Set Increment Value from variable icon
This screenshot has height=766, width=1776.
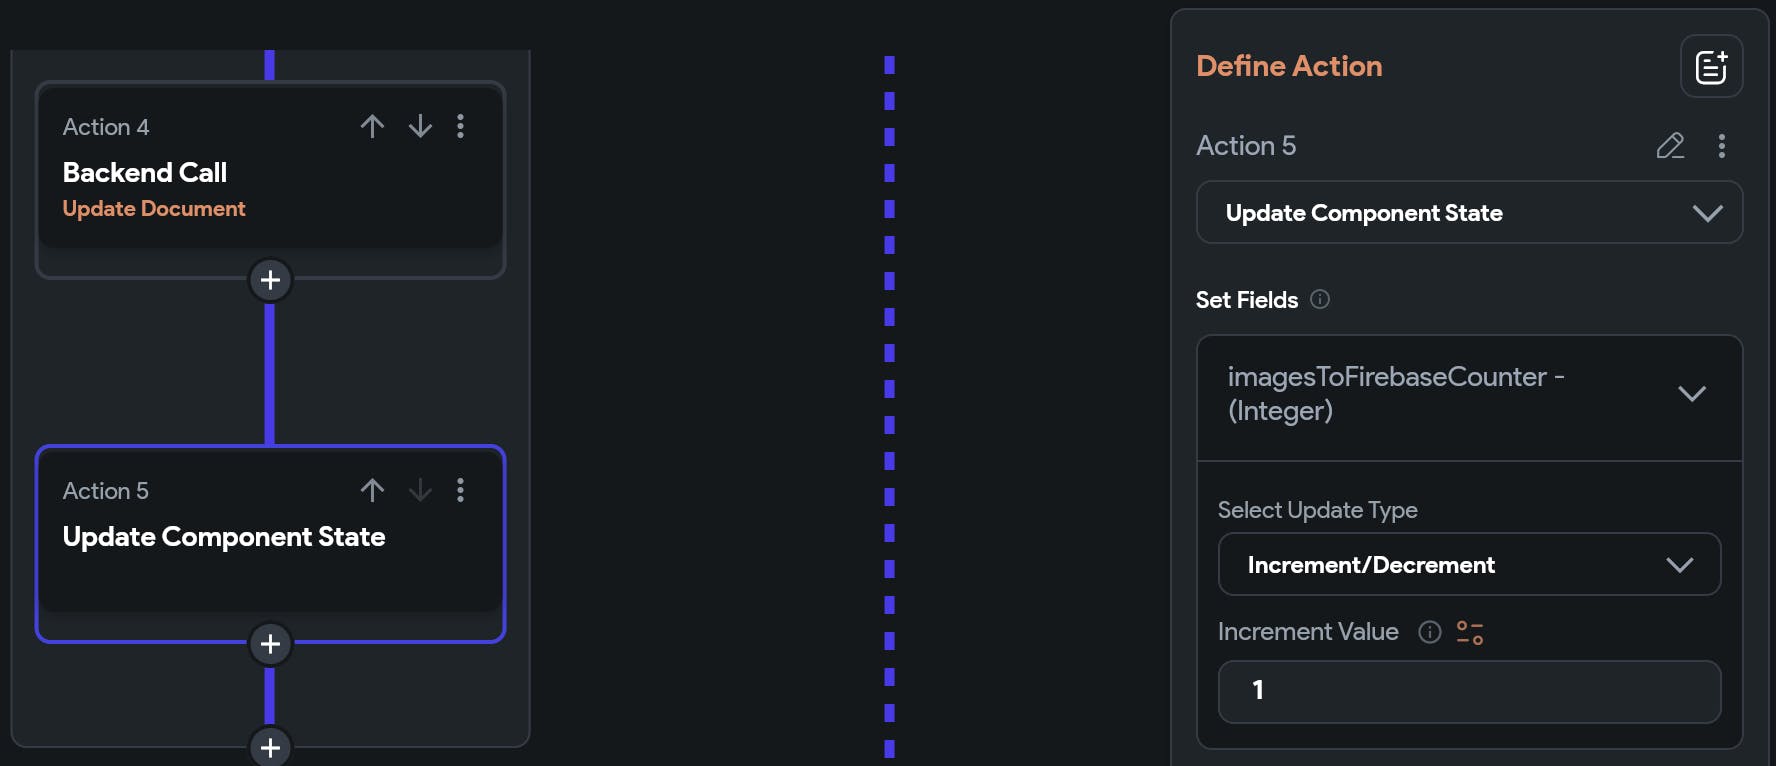(x=1470, y=632)
